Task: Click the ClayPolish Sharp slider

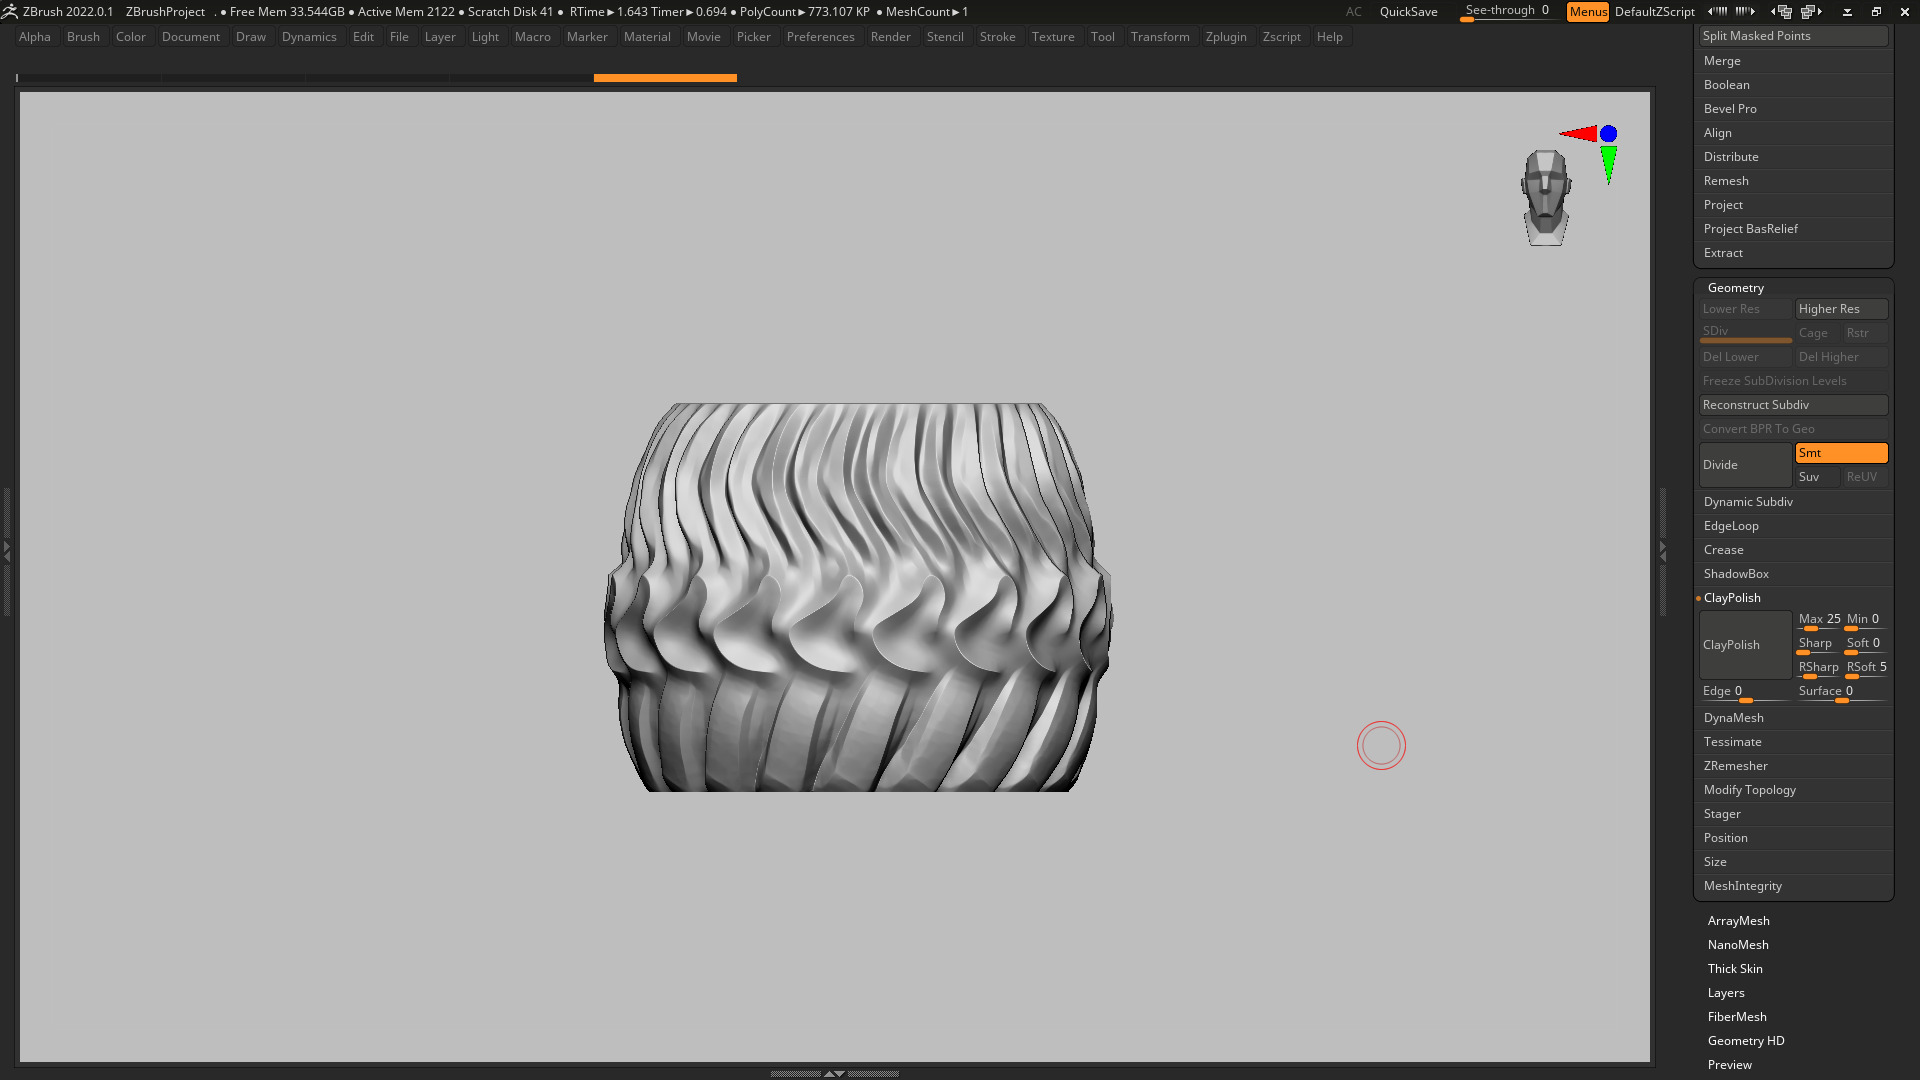Action: click(1818, 645)
